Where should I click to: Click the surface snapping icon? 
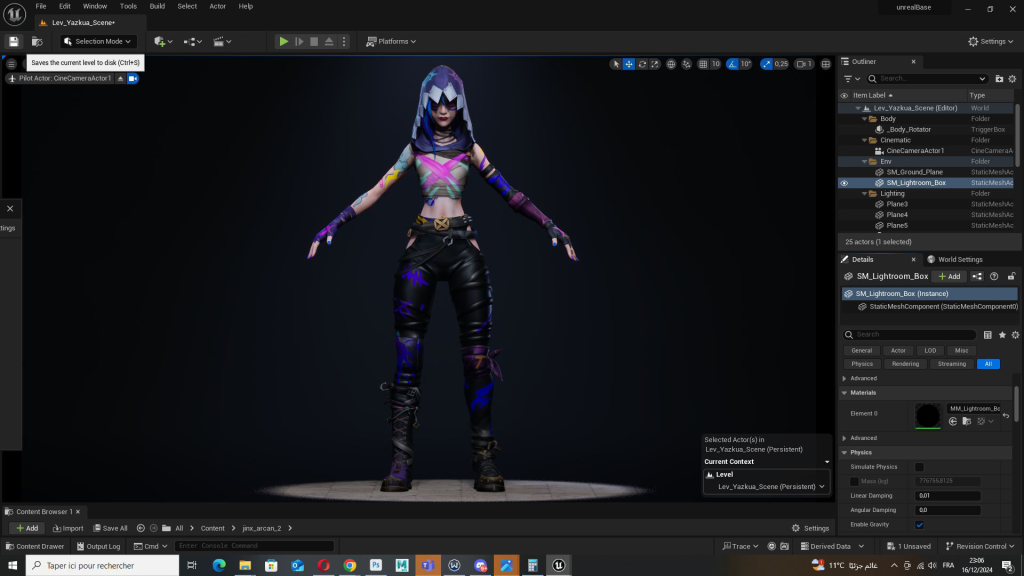pos(686,64)
